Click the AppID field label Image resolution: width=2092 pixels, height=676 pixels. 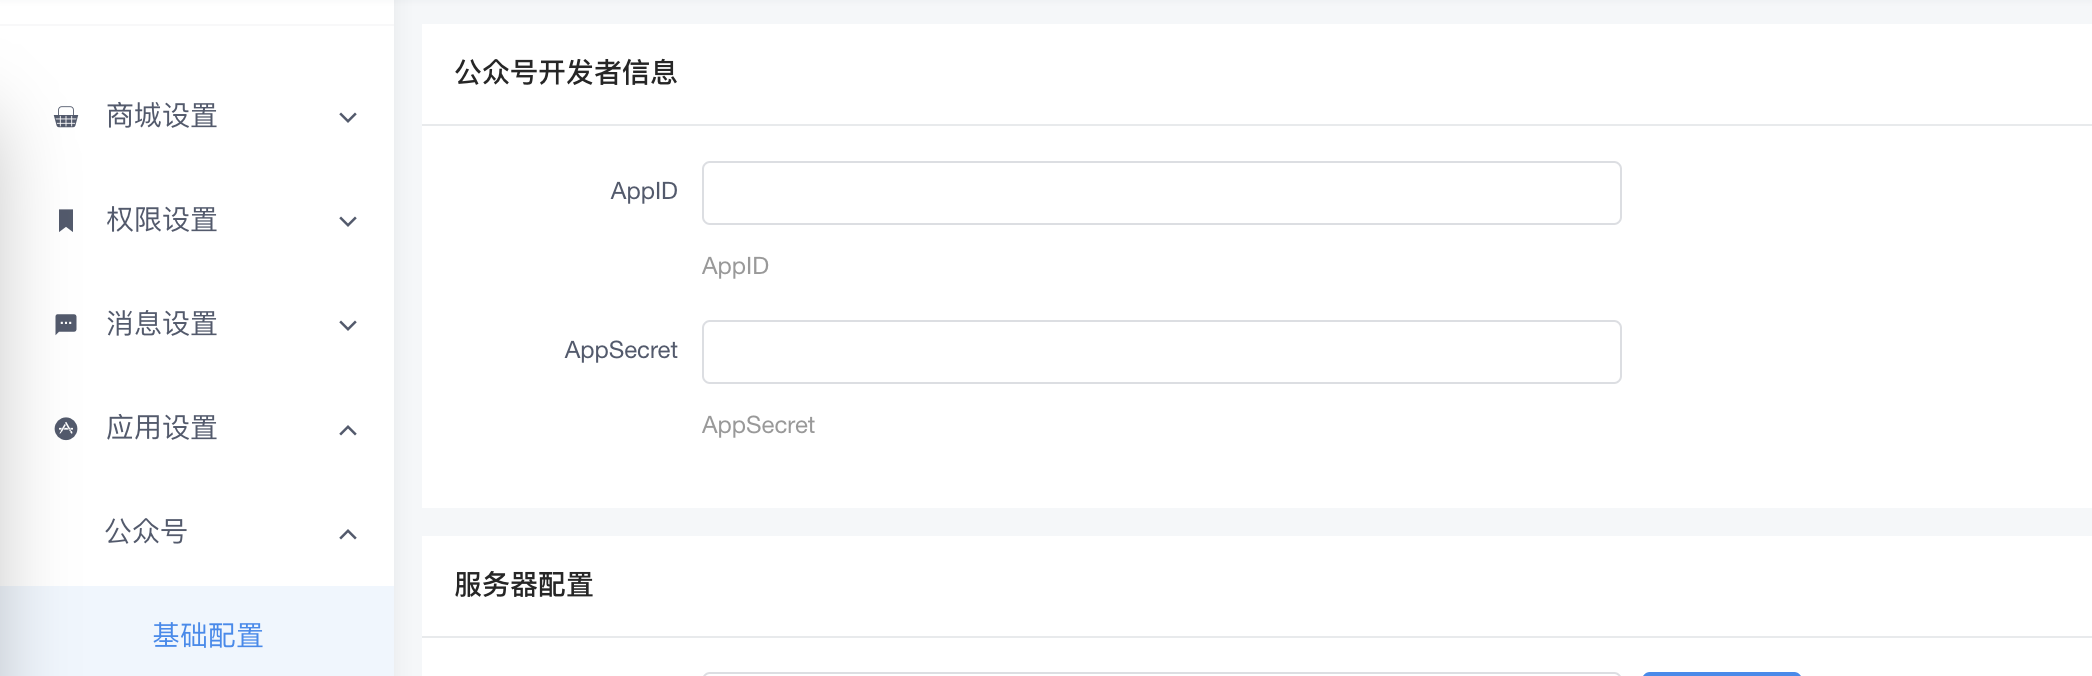[644, 191]
